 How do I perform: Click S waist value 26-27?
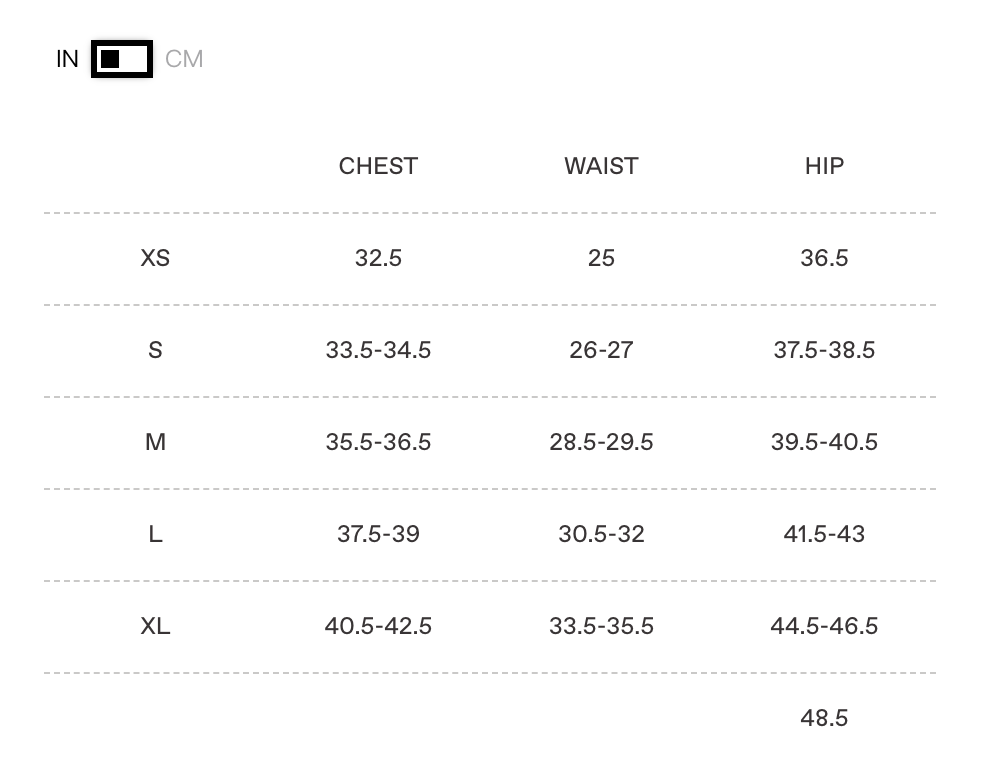point(601,350)
